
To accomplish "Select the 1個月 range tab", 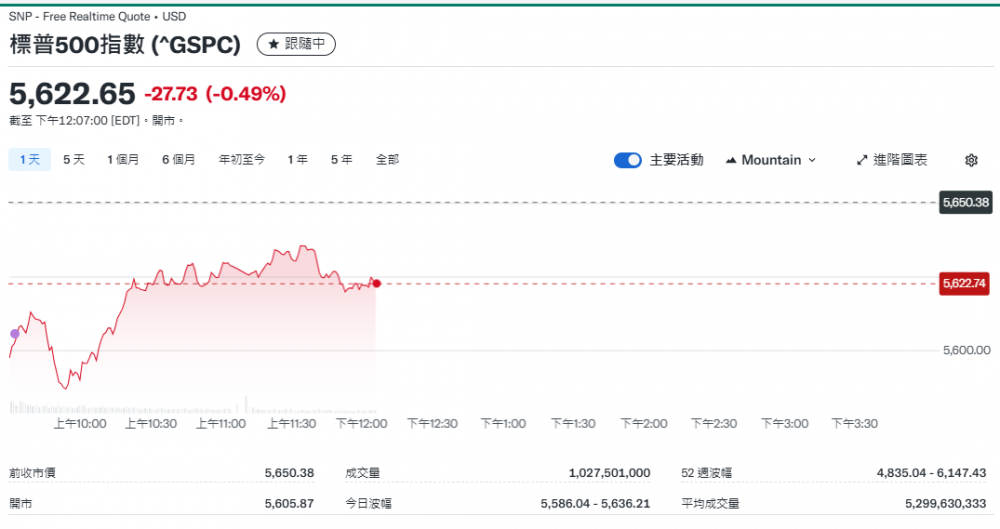I will pyautogui.click(x=123, y=159).
